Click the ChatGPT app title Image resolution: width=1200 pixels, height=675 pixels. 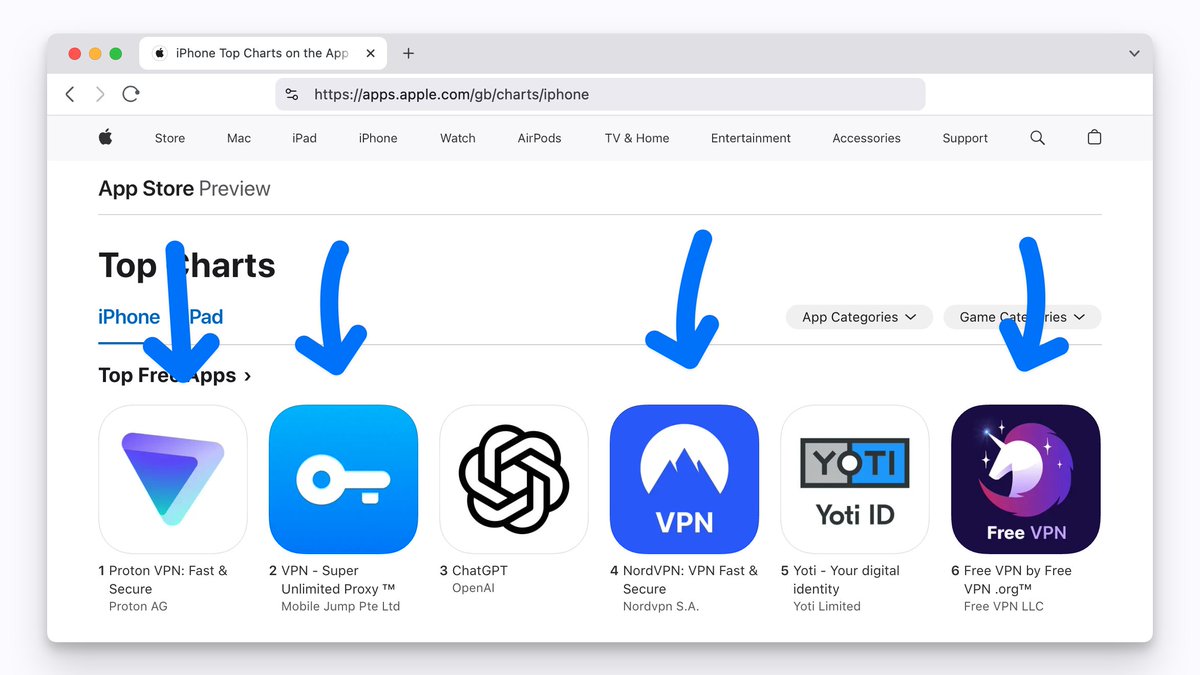tap(480, 571)
